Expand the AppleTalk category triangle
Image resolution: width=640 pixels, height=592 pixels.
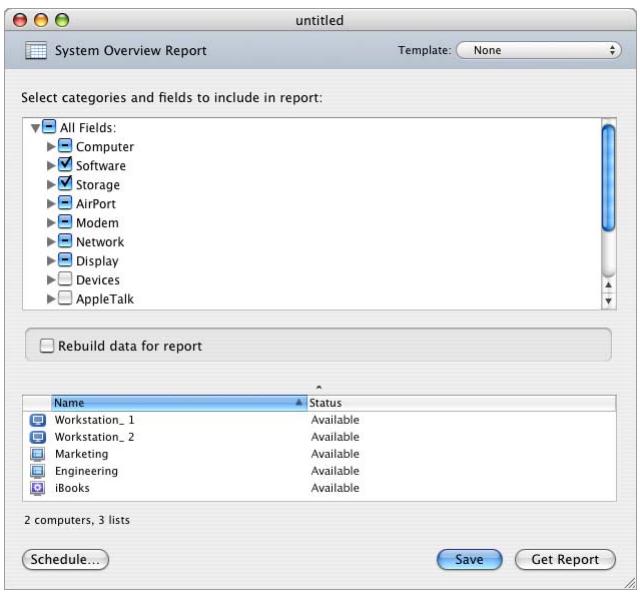tap(51, 299)
